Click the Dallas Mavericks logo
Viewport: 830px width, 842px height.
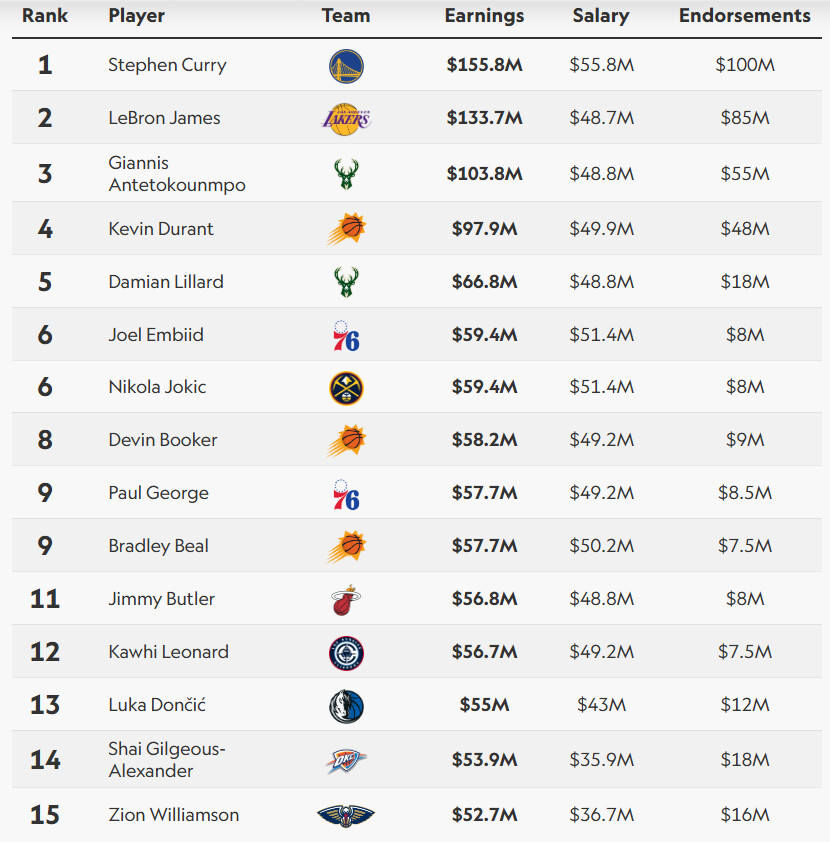pos(346,706)
